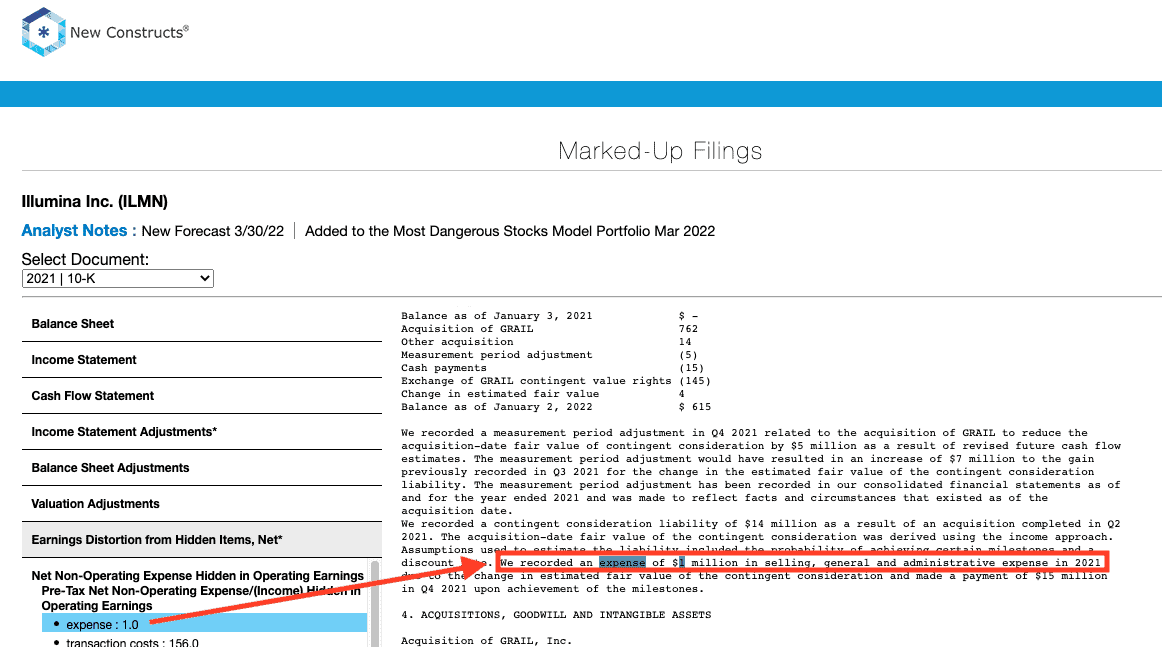Click 'Measurement period adjustment' table row
1162x647 pixels.
coord(549,355)
